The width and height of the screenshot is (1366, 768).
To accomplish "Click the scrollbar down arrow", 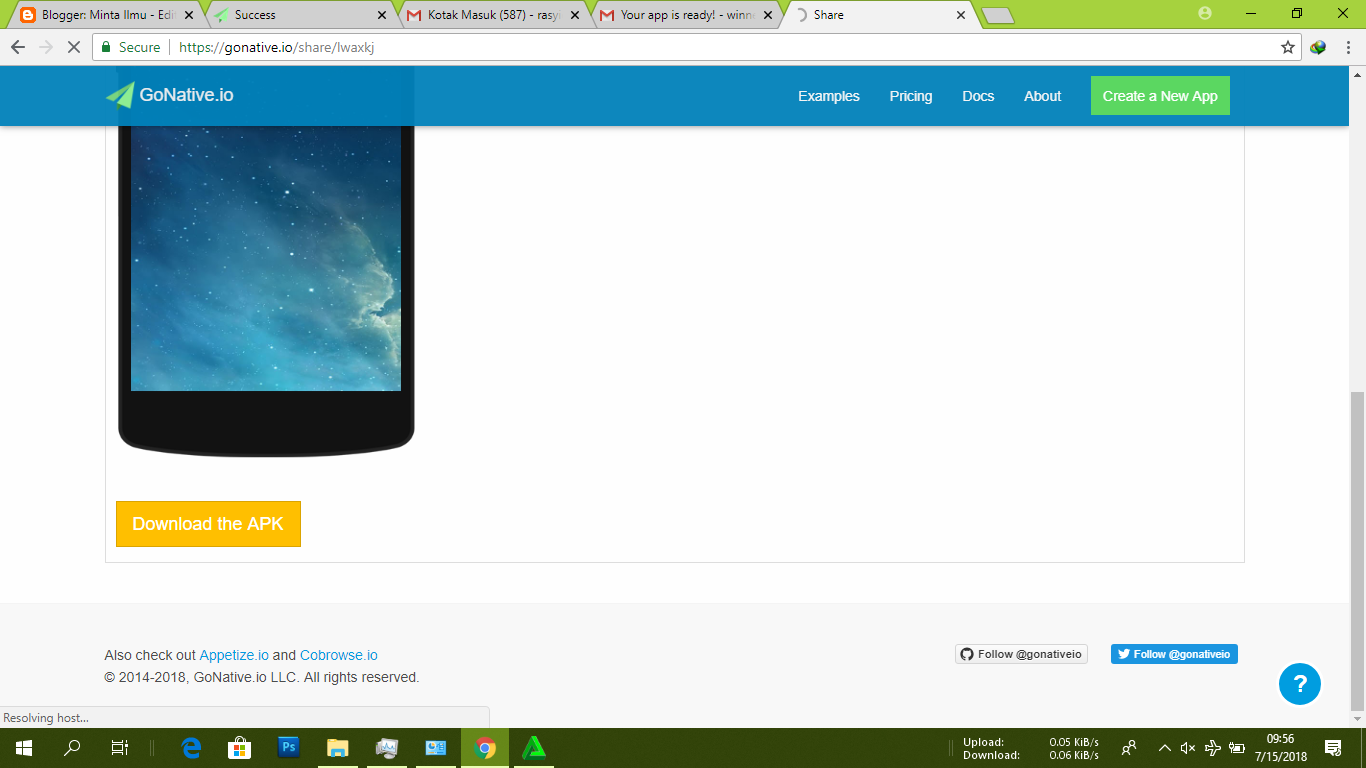I will pyautogui.click(x=1357, y=720).
